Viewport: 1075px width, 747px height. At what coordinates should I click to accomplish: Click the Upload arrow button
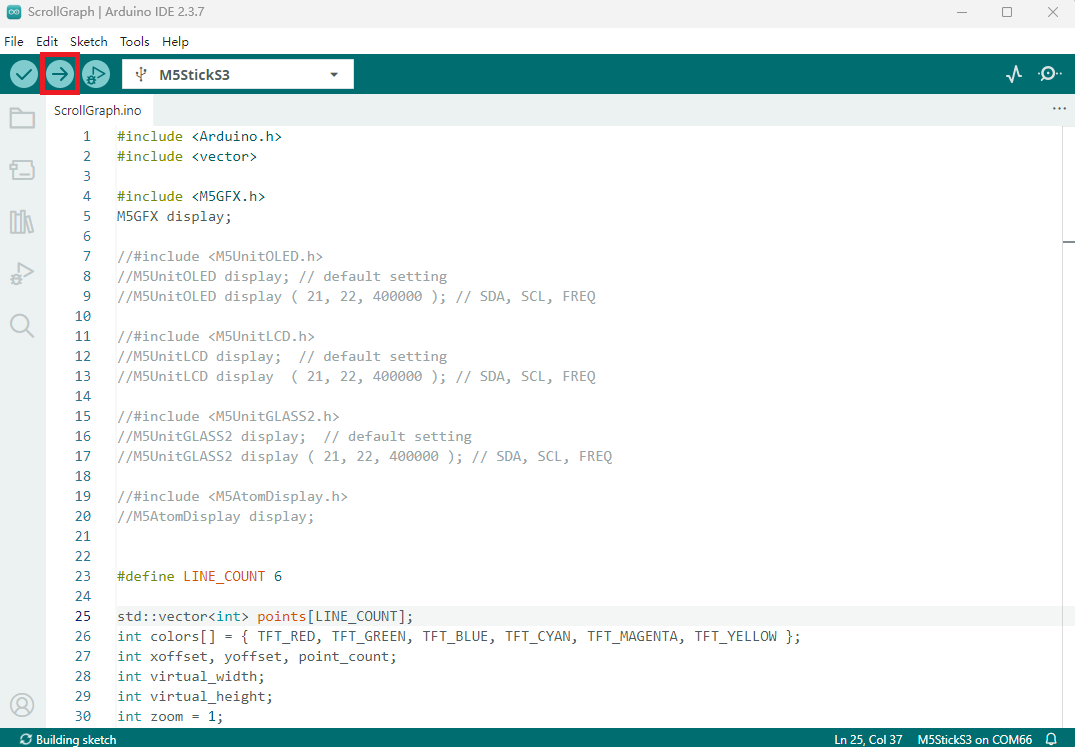[60, 74]
